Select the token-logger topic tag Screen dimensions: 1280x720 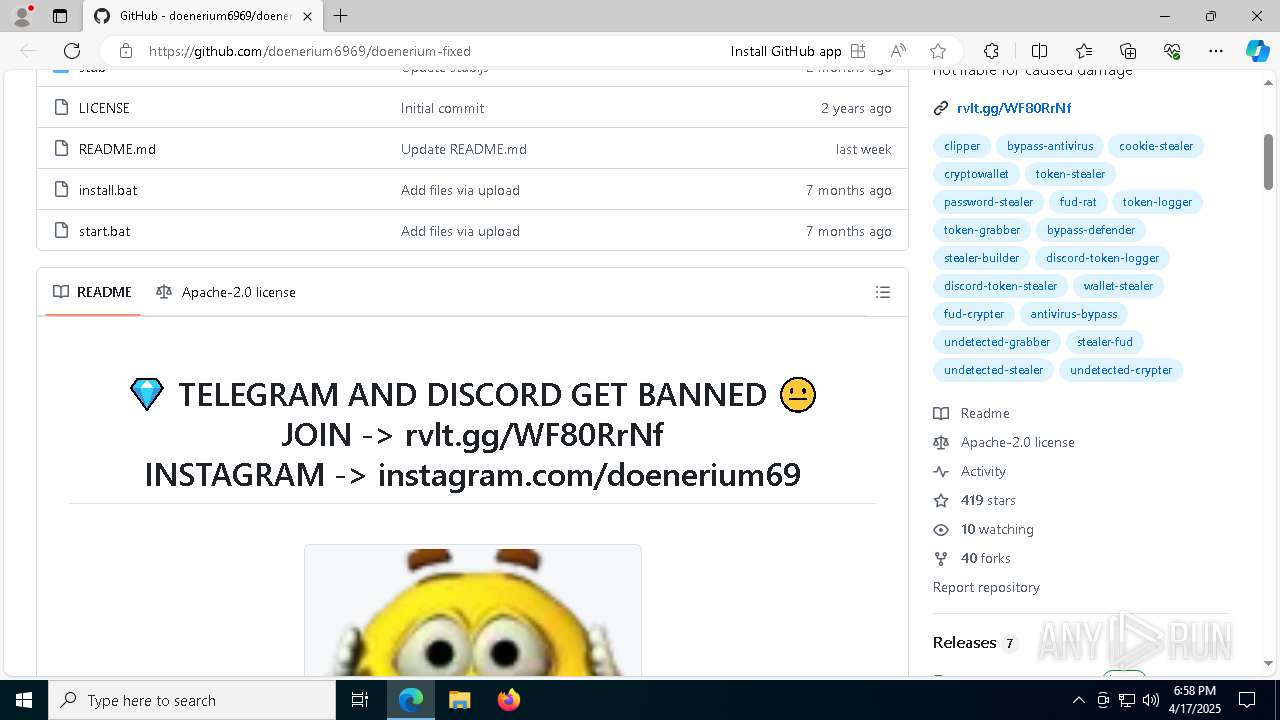click(1157, 202)
